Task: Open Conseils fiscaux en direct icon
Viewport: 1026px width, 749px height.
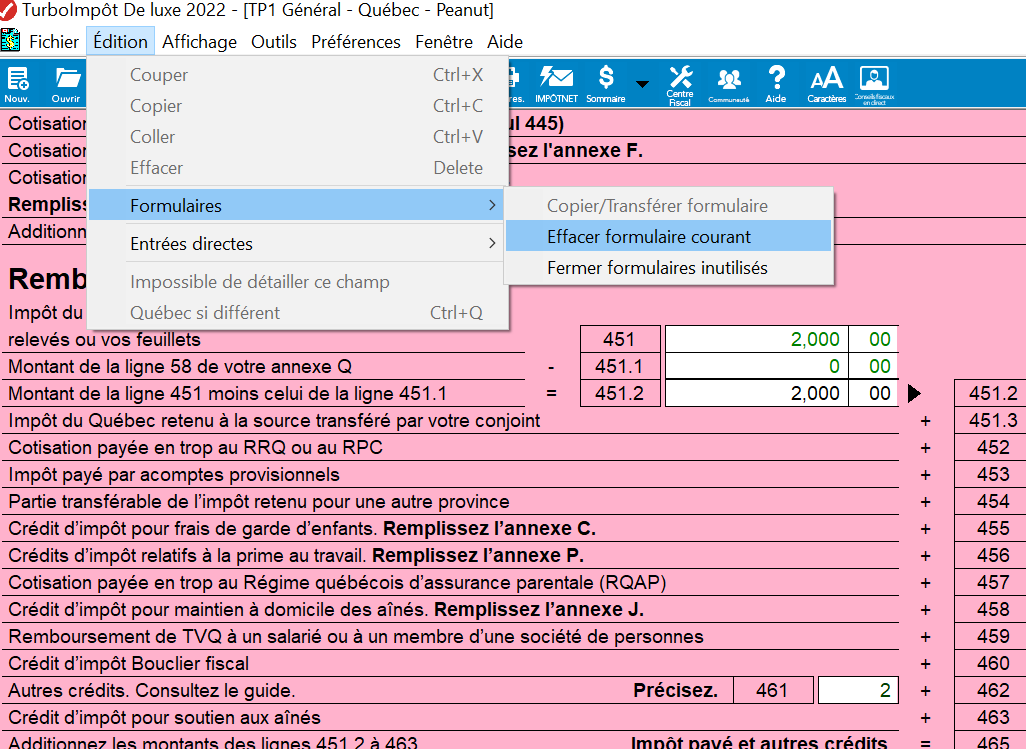Action: pyautogui.click(x=874, y=83)
